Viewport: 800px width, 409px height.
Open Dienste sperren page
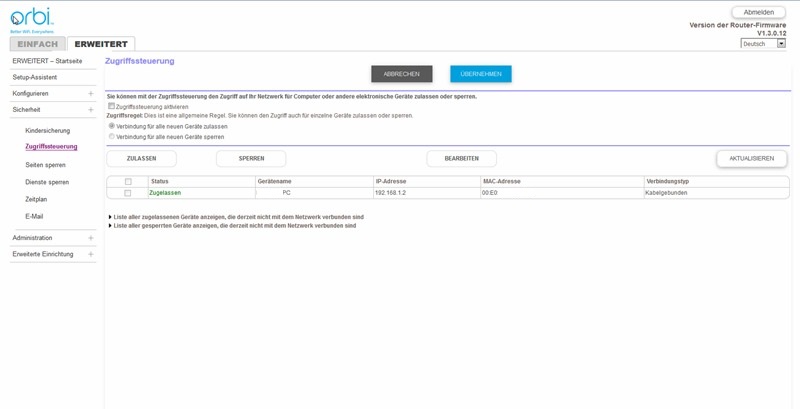(47, 182)
